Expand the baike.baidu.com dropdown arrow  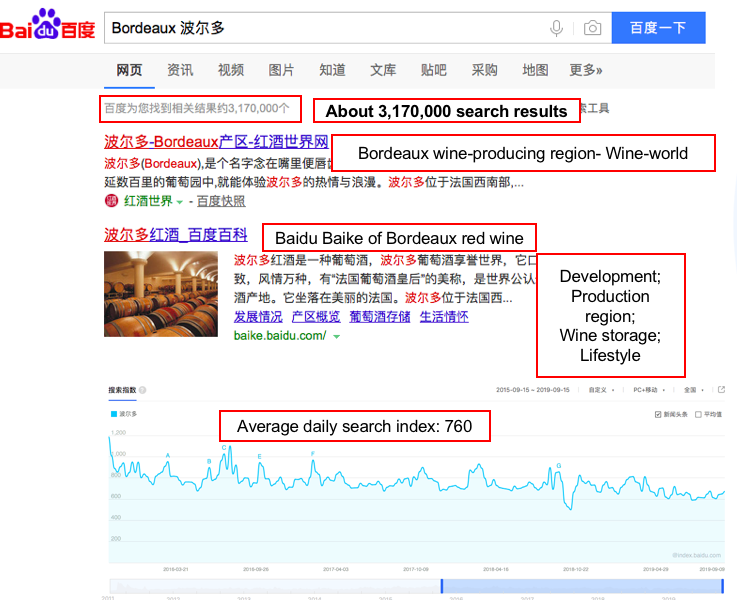click(x=337, y=336)
